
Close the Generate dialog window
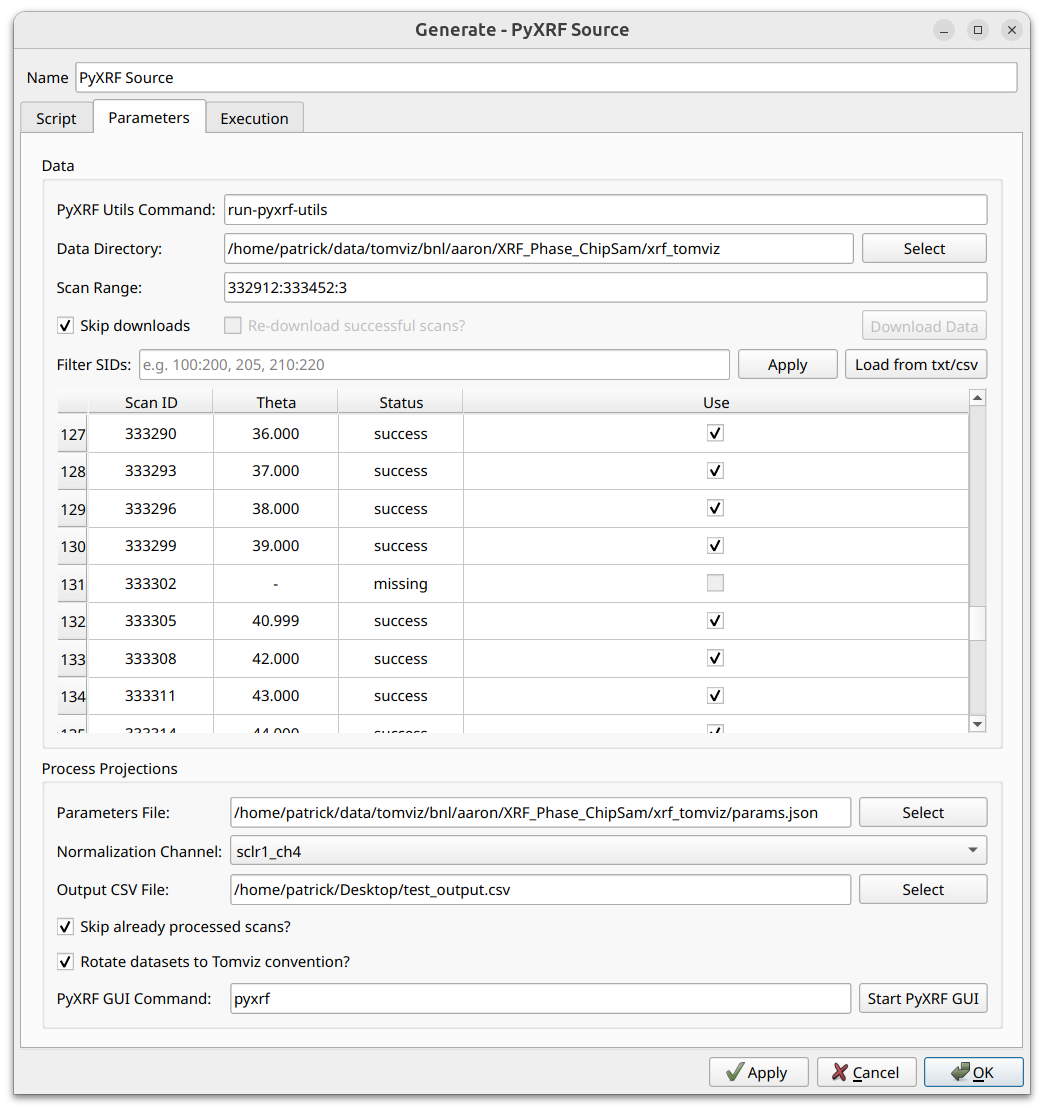pos(1011,30)
